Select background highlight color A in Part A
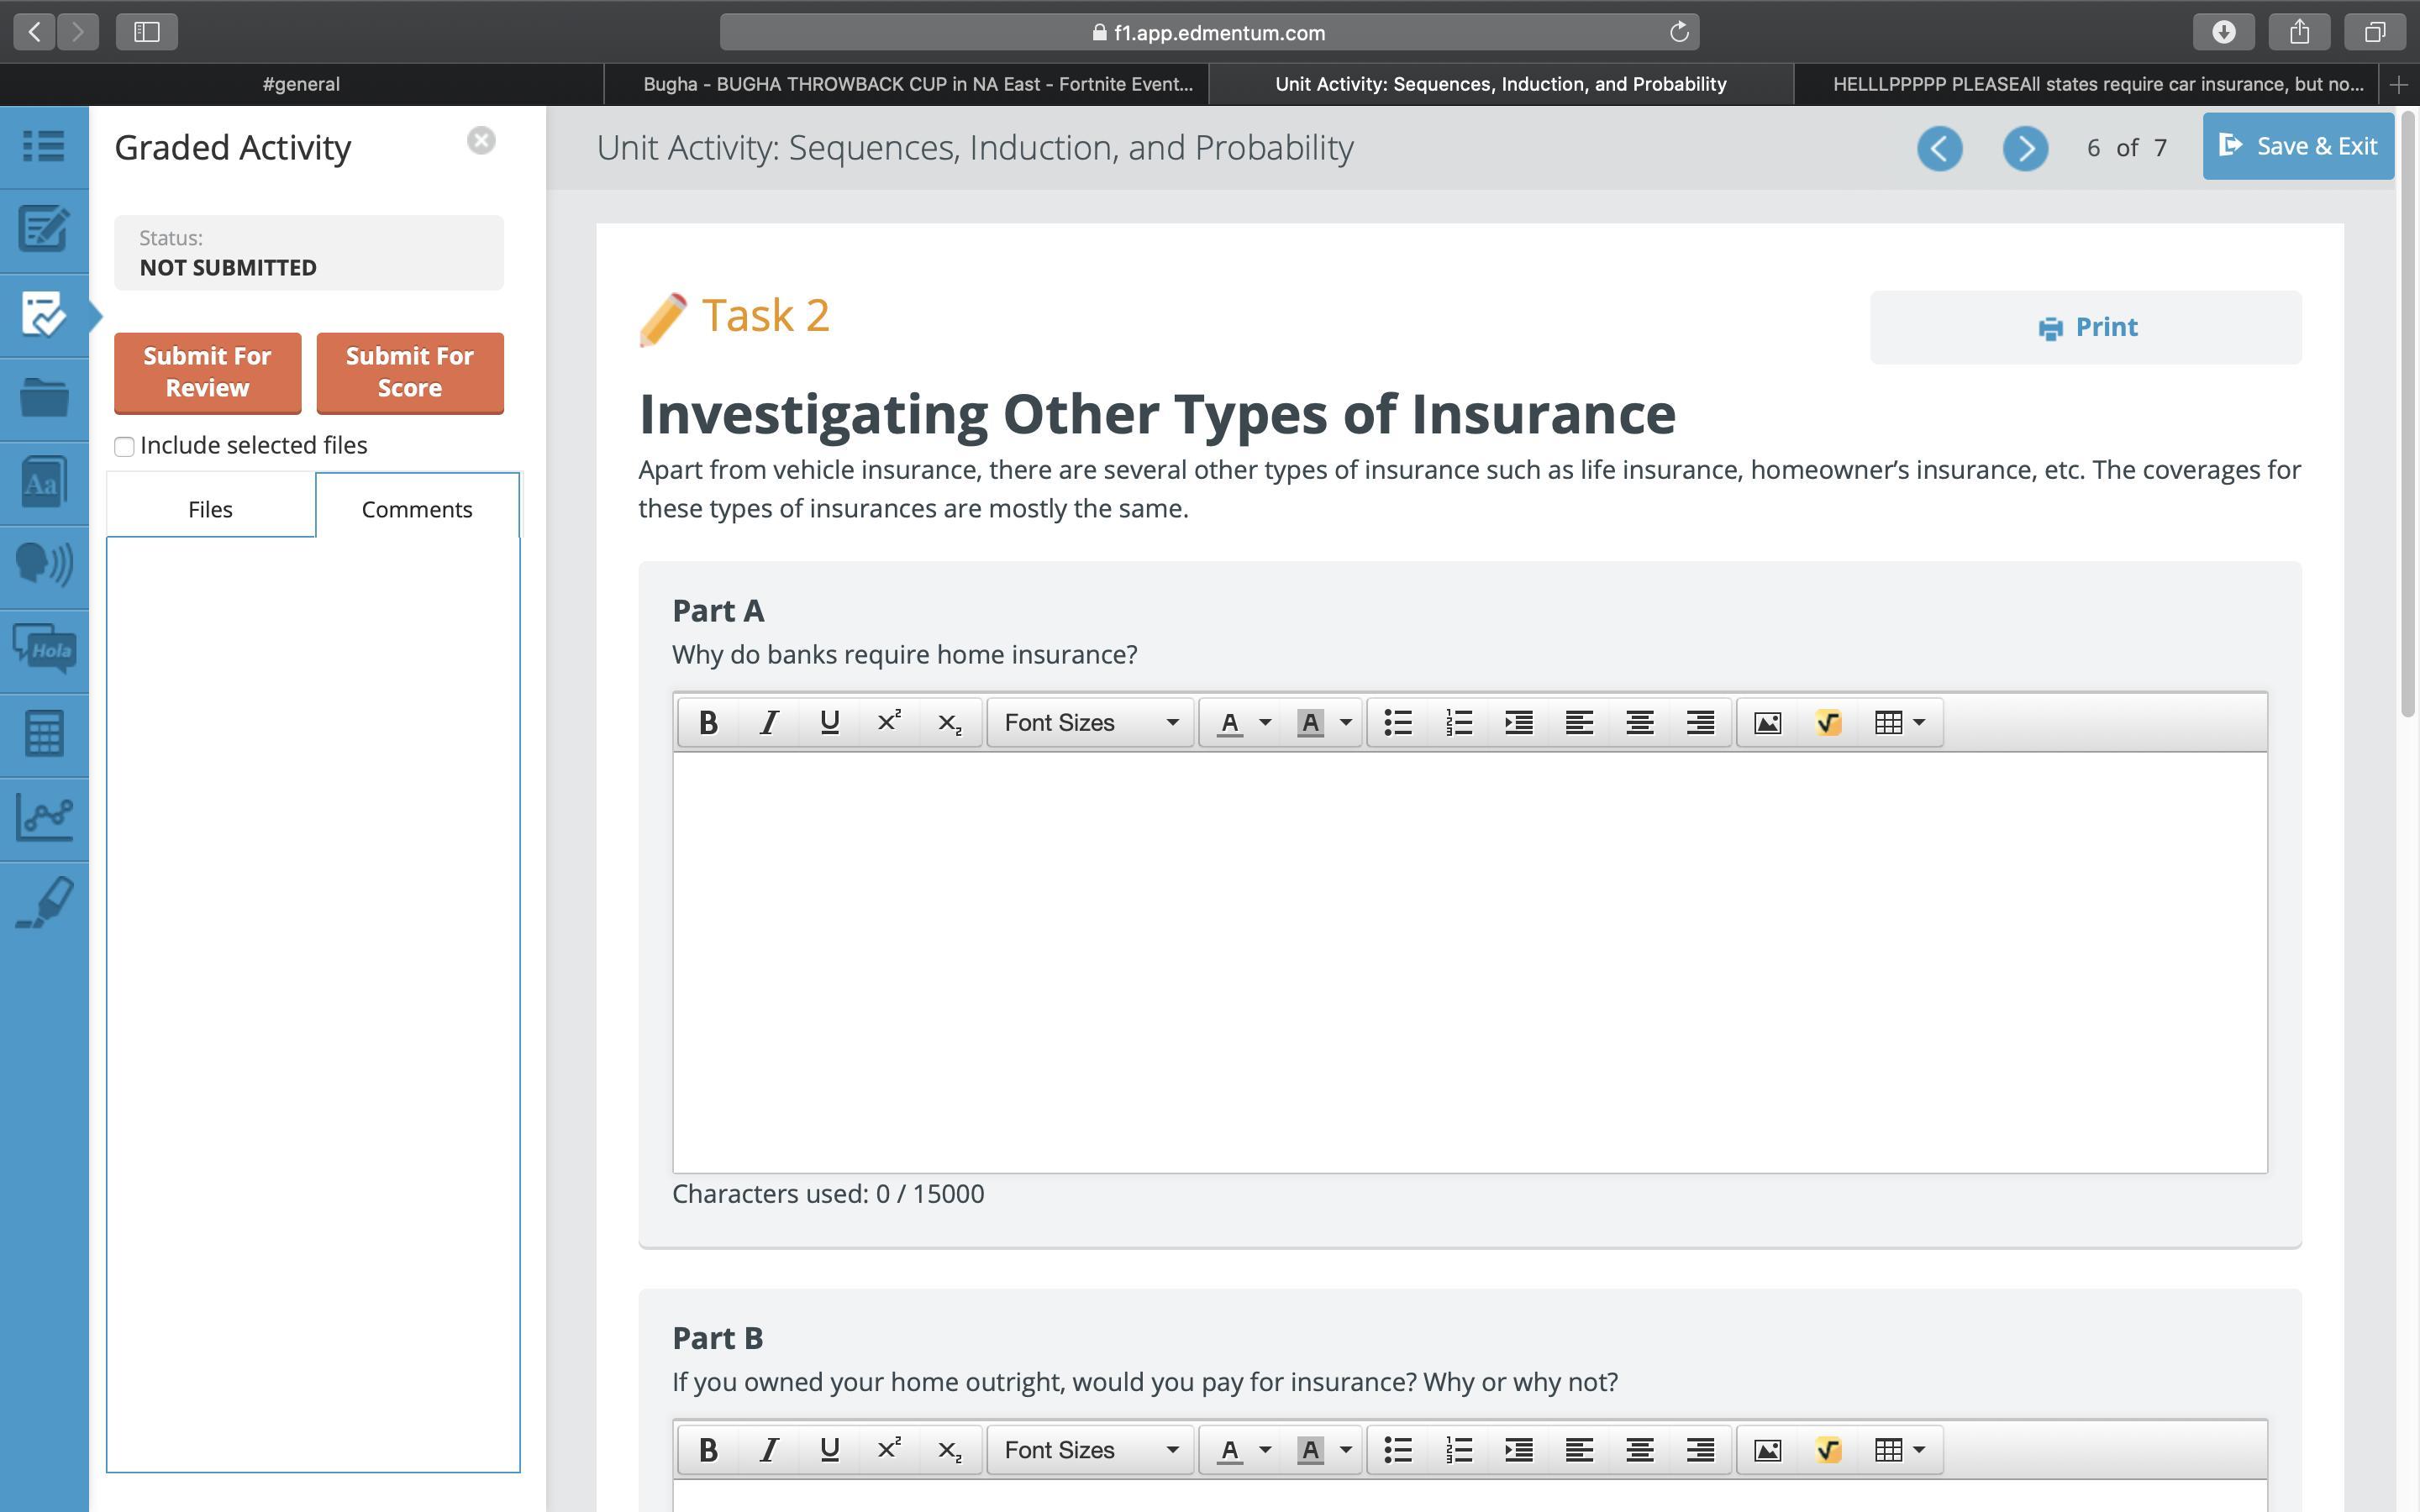Screen dimensions: 2420x1512 [1310, 722]
